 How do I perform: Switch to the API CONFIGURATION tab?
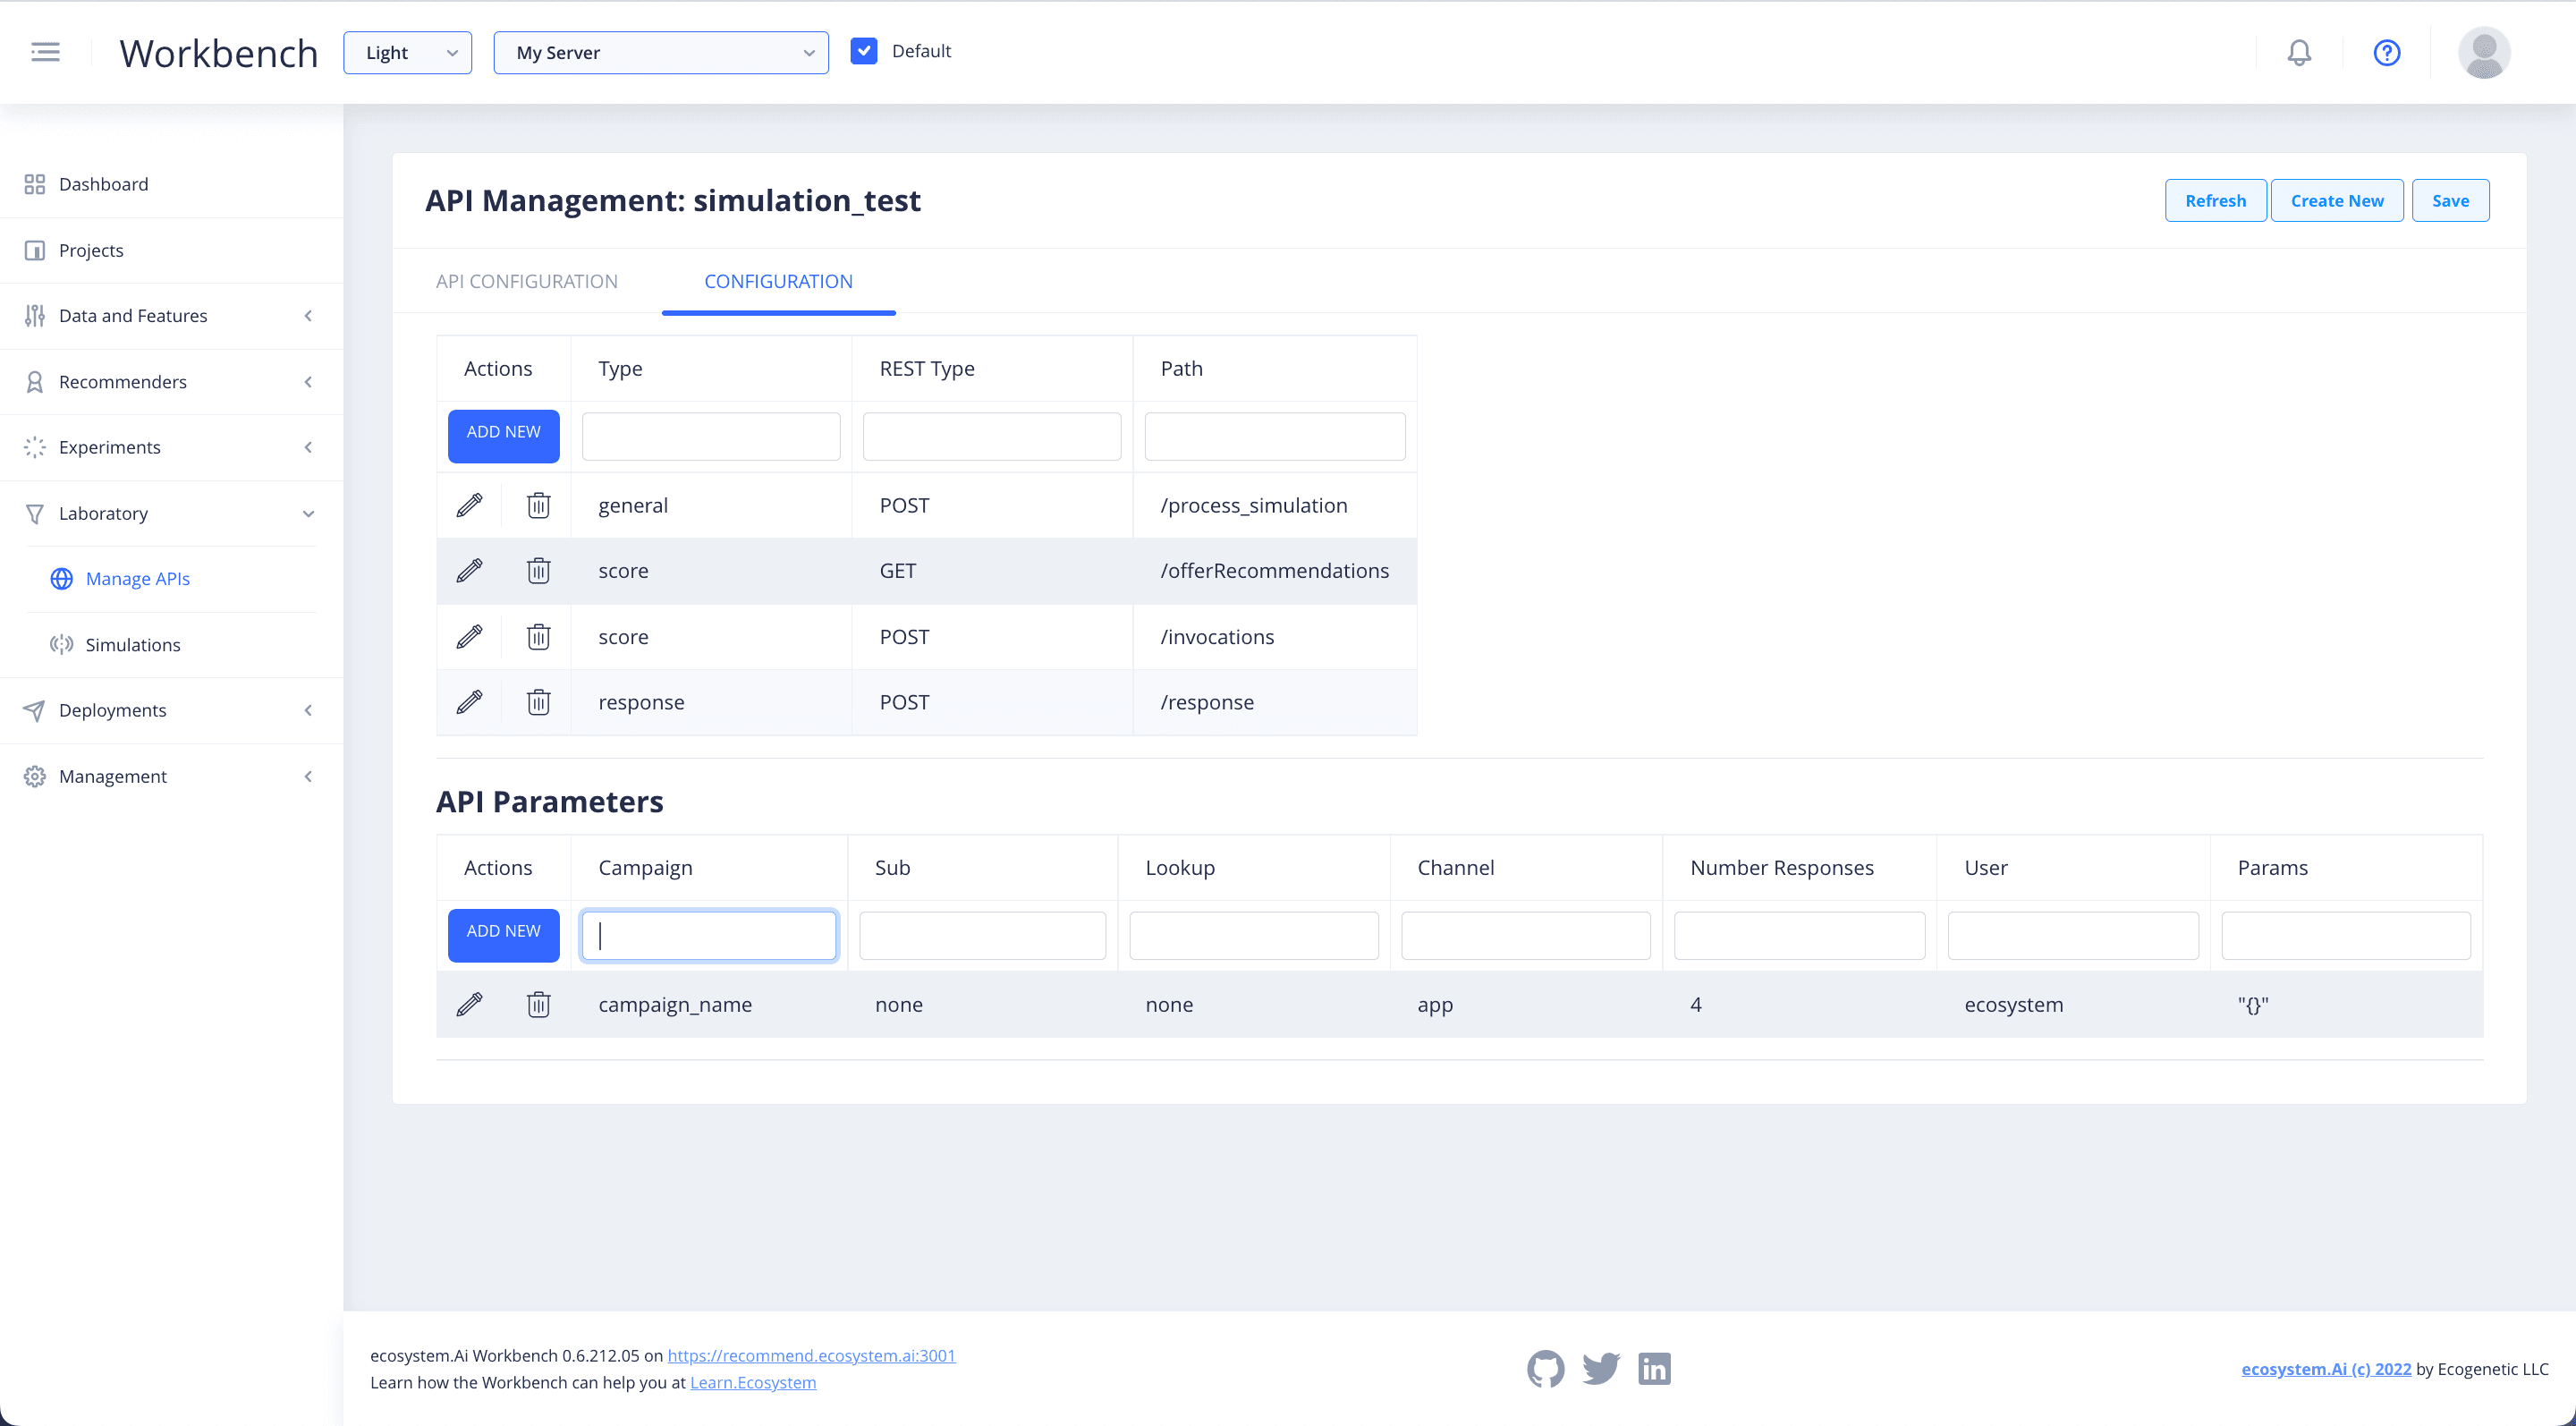pyautogui.click(x=527, y=281)
